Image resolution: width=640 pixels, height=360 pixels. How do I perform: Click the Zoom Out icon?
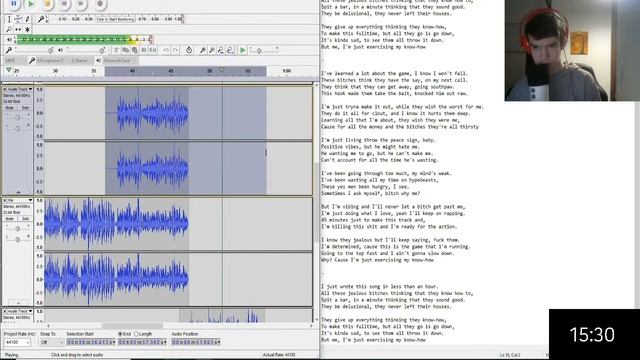click(212, 50)
